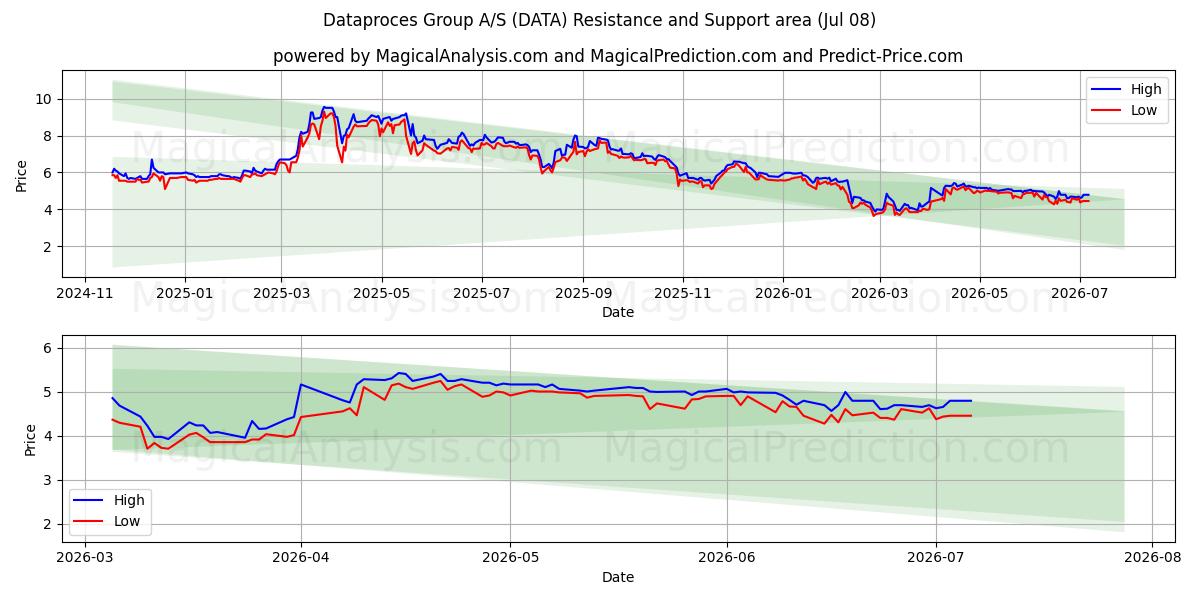Click the '2024-11' x-axis label on top chart
Screen dimensions: 1200x600
point(84,295)
